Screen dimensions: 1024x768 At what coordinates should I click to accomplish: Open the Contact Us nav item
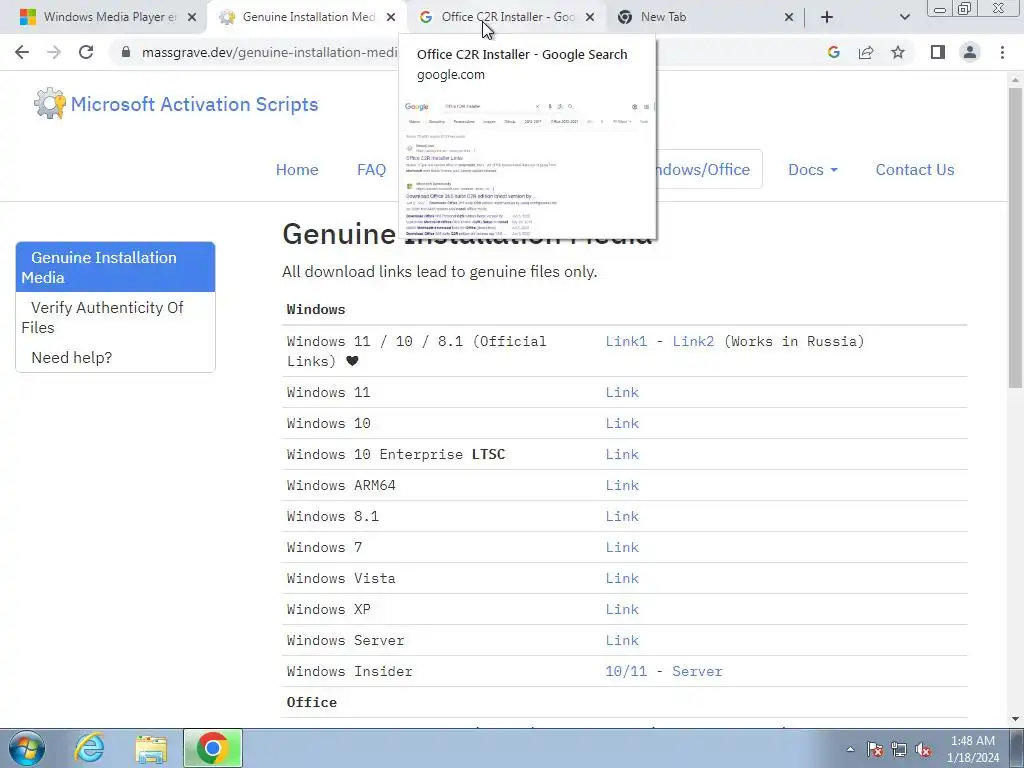[915, 170]
